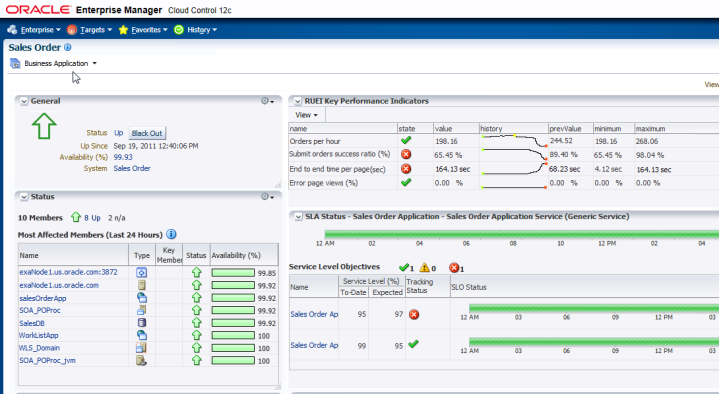Screen dimensions: 719x394
Task: Click the availability bar for SOA_POProc_jvm
Action: coord(233,361)
